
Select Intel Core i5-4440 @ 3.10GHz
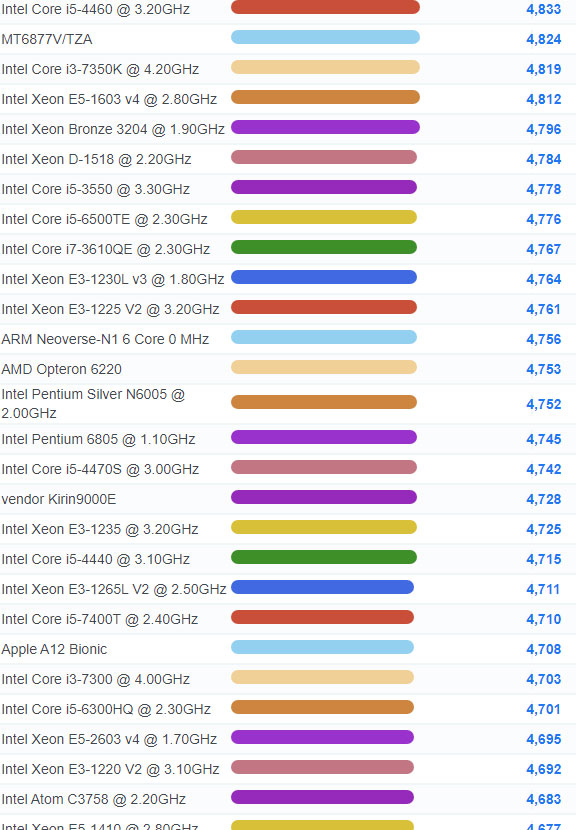pyautogui.click(x=95, y=560)
